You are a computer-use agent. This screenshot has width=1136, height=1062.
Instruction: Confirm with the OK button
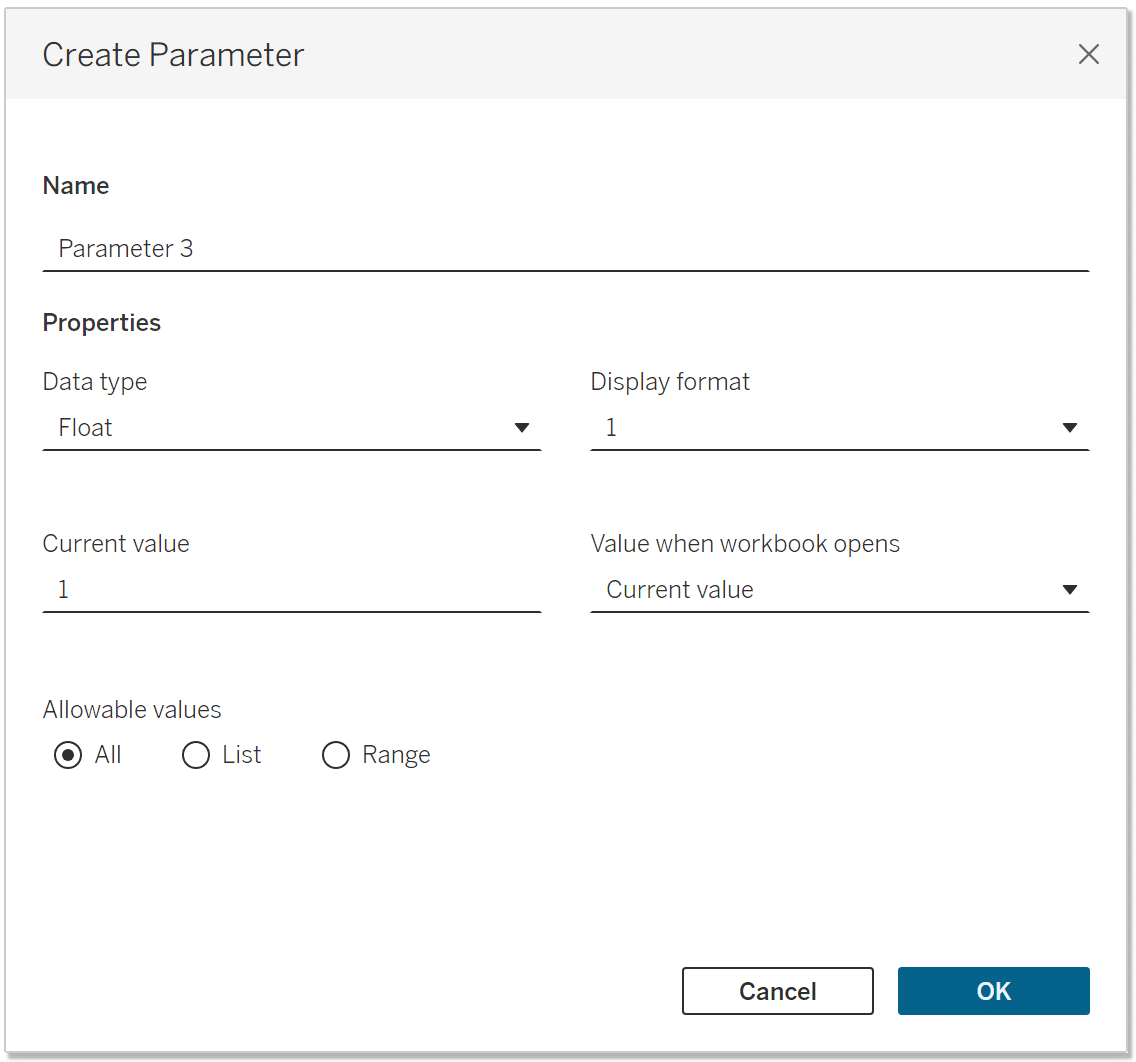click(x=993, y=991)
